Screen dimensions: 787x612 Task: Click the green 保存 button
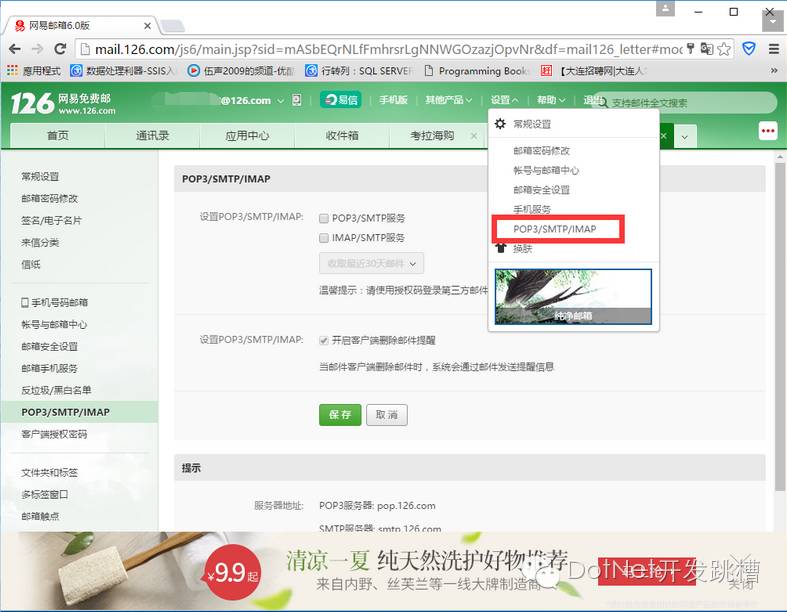[x=340, y=415]
